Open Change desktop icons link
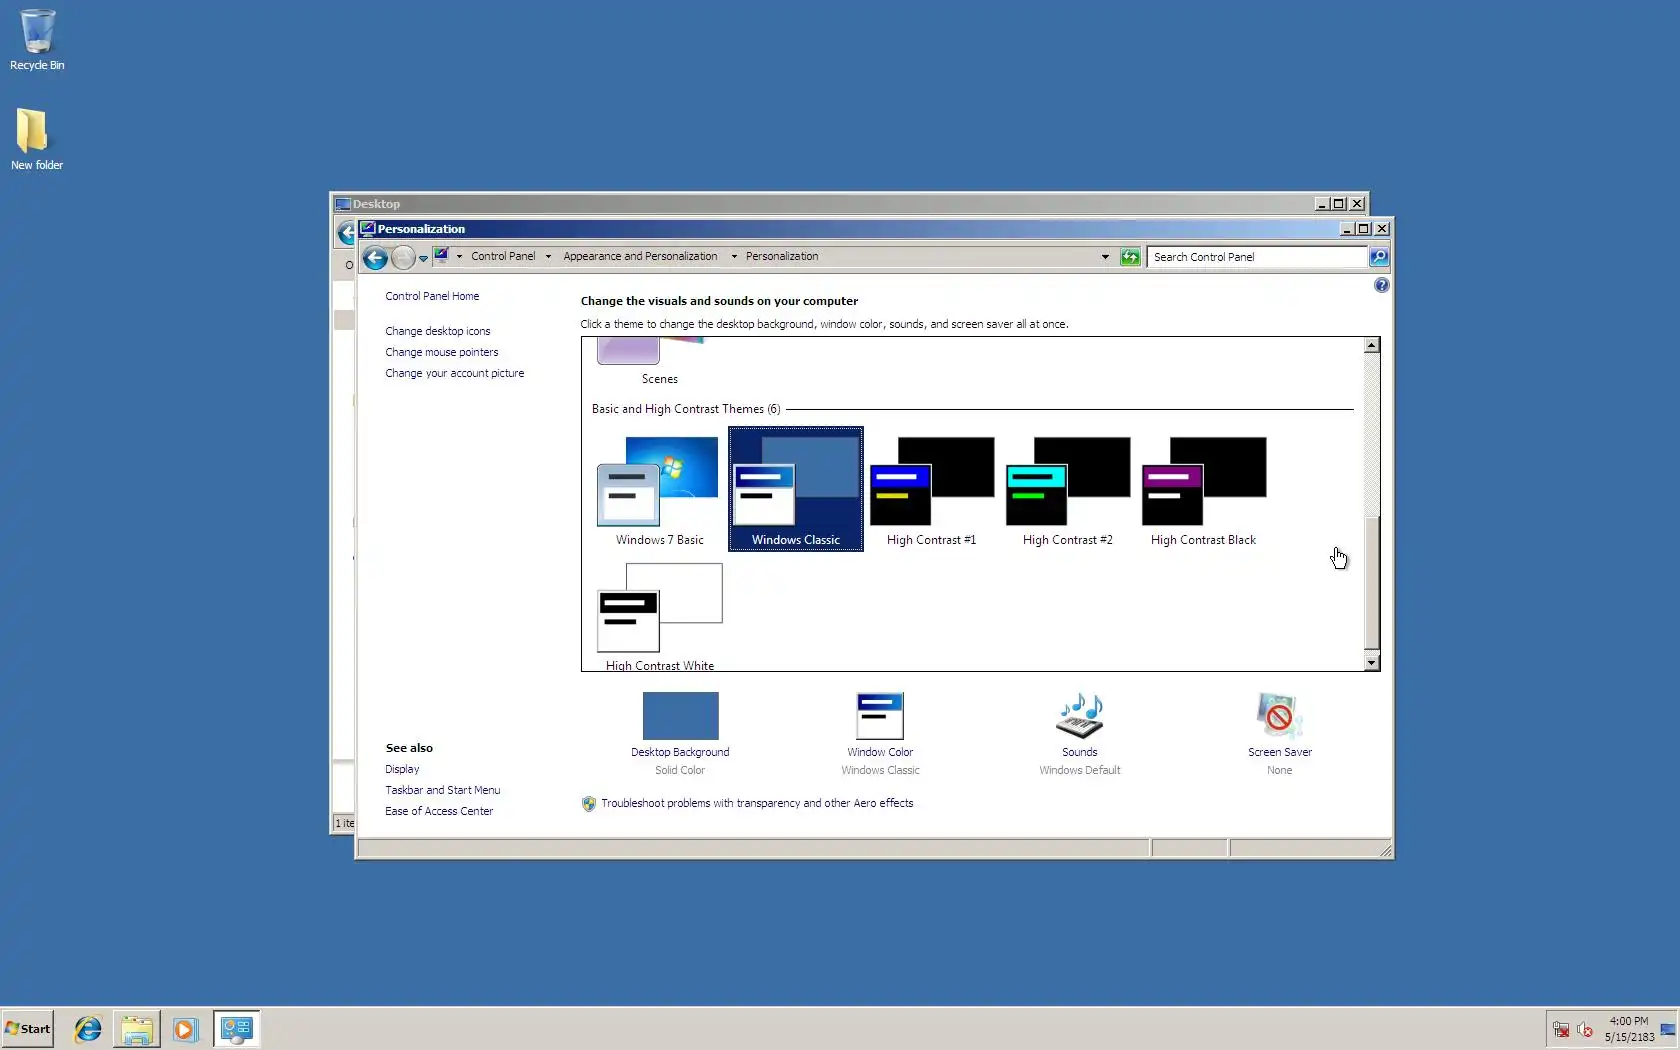Image resolution: width=1680 pixels, height=1050 pixels. click(x=438, y=332)
